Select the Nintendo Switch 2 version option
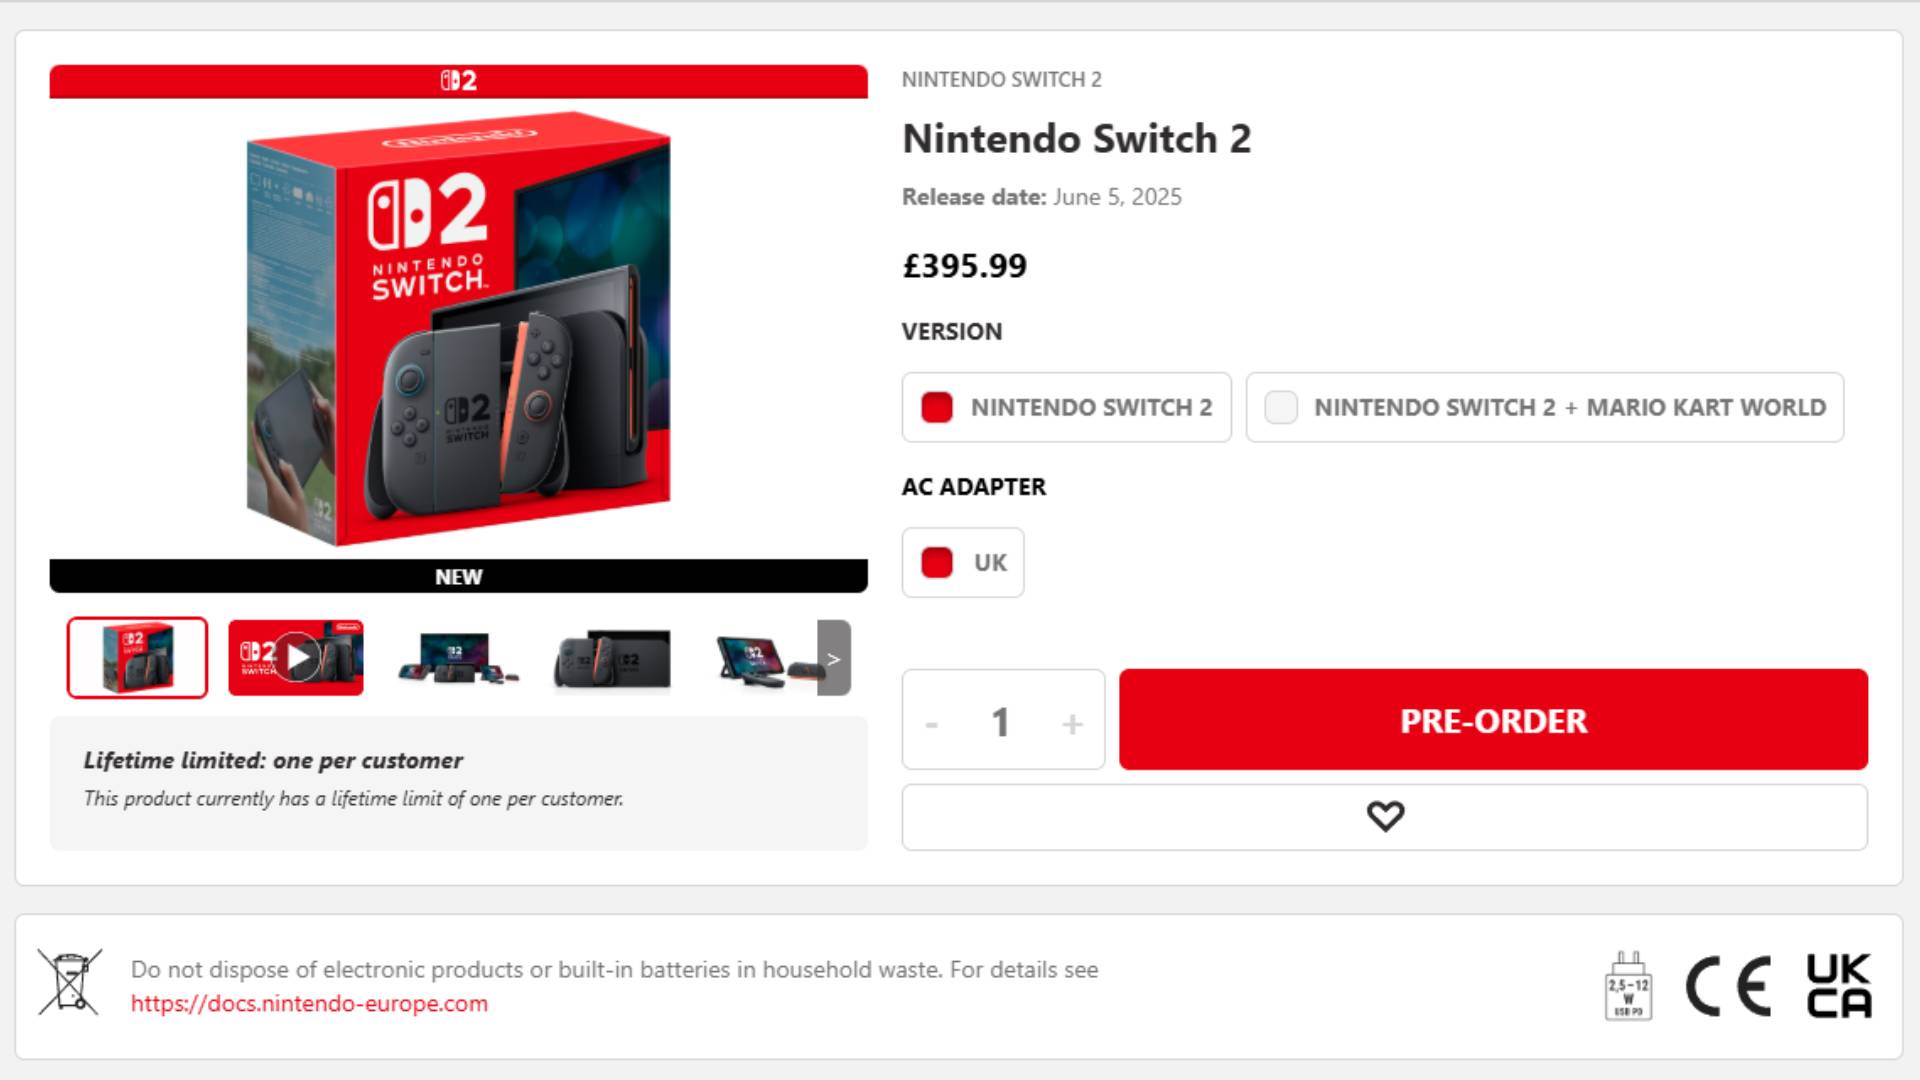The image size is (1920, 1080). pos(1066,407)
